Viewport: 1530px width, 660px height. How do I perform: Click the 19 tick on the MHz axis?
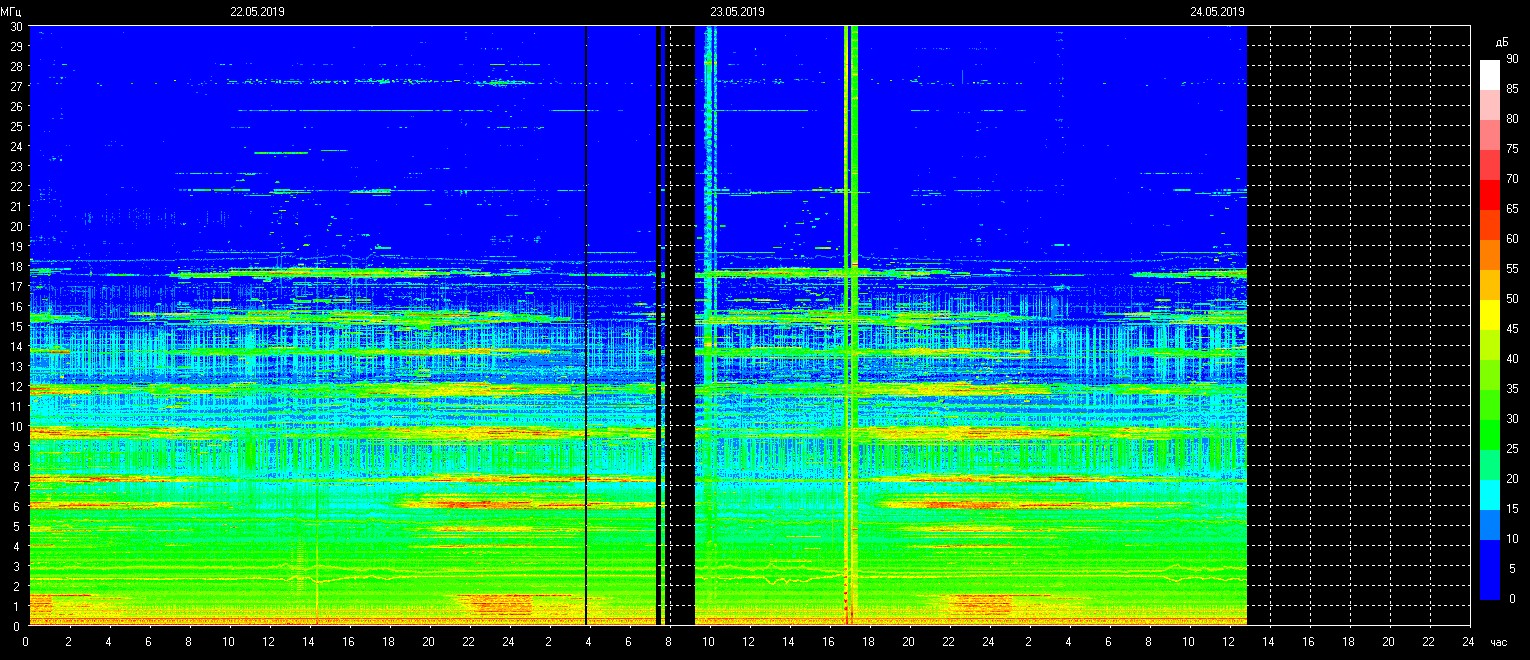(16, 246)
